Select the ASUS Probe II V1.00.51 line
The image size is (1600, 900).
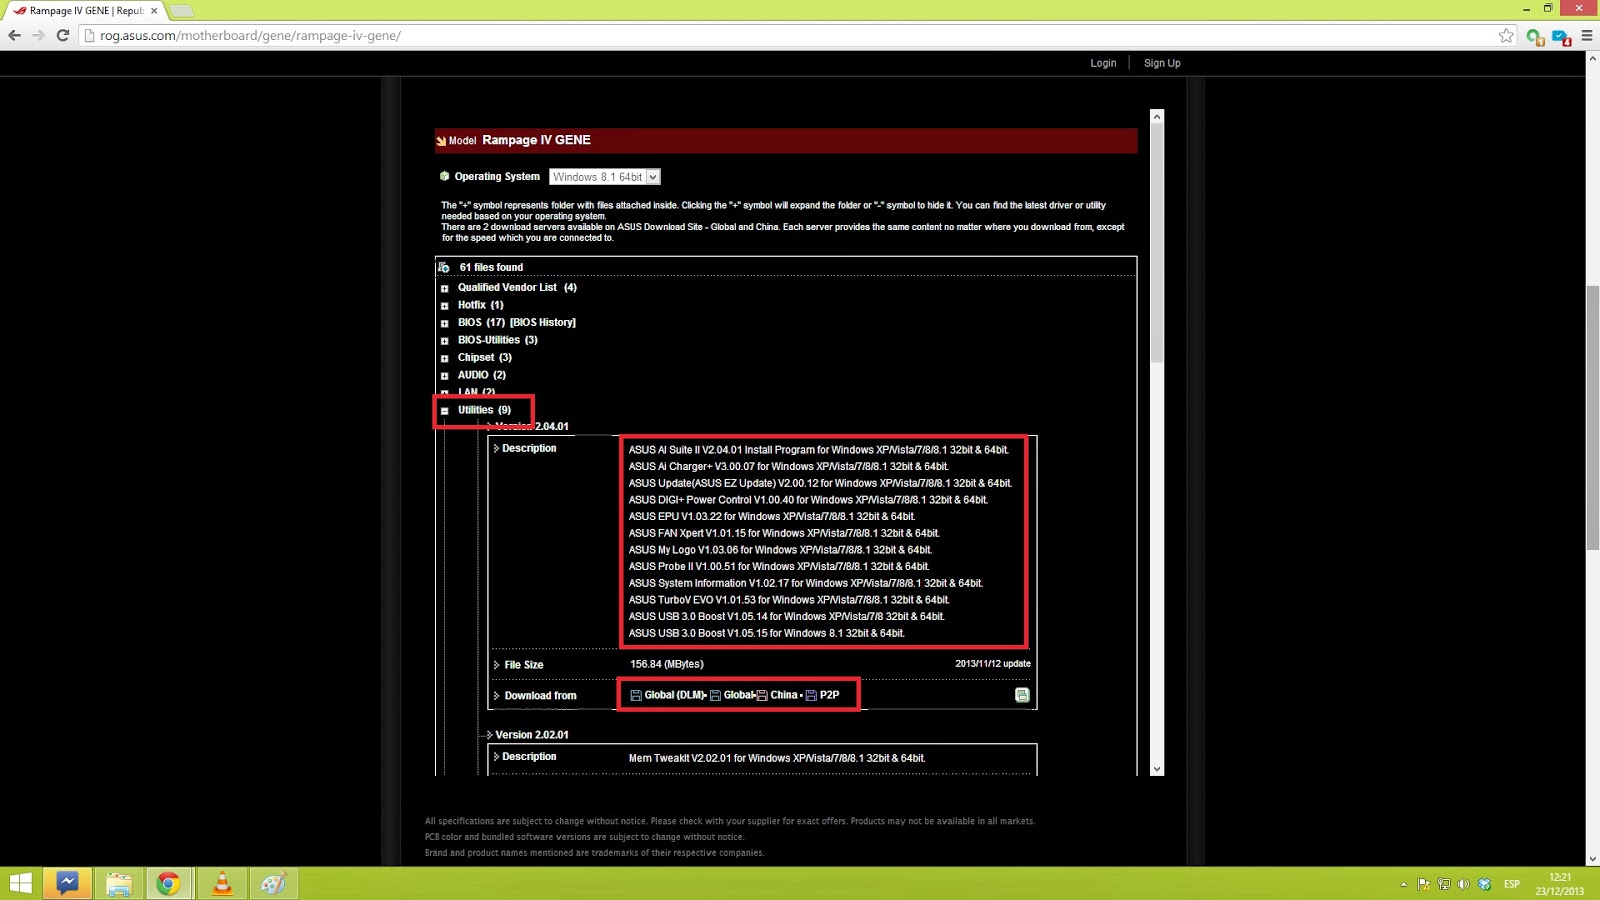point(779,566)
